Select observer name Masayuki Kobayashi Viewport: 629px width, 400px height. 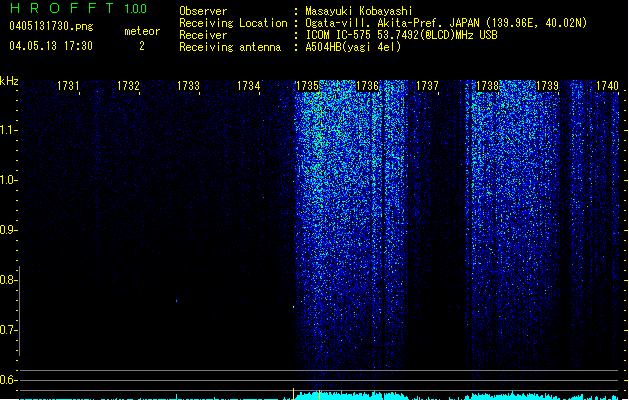pyautogui.click(x=359, y=11)
